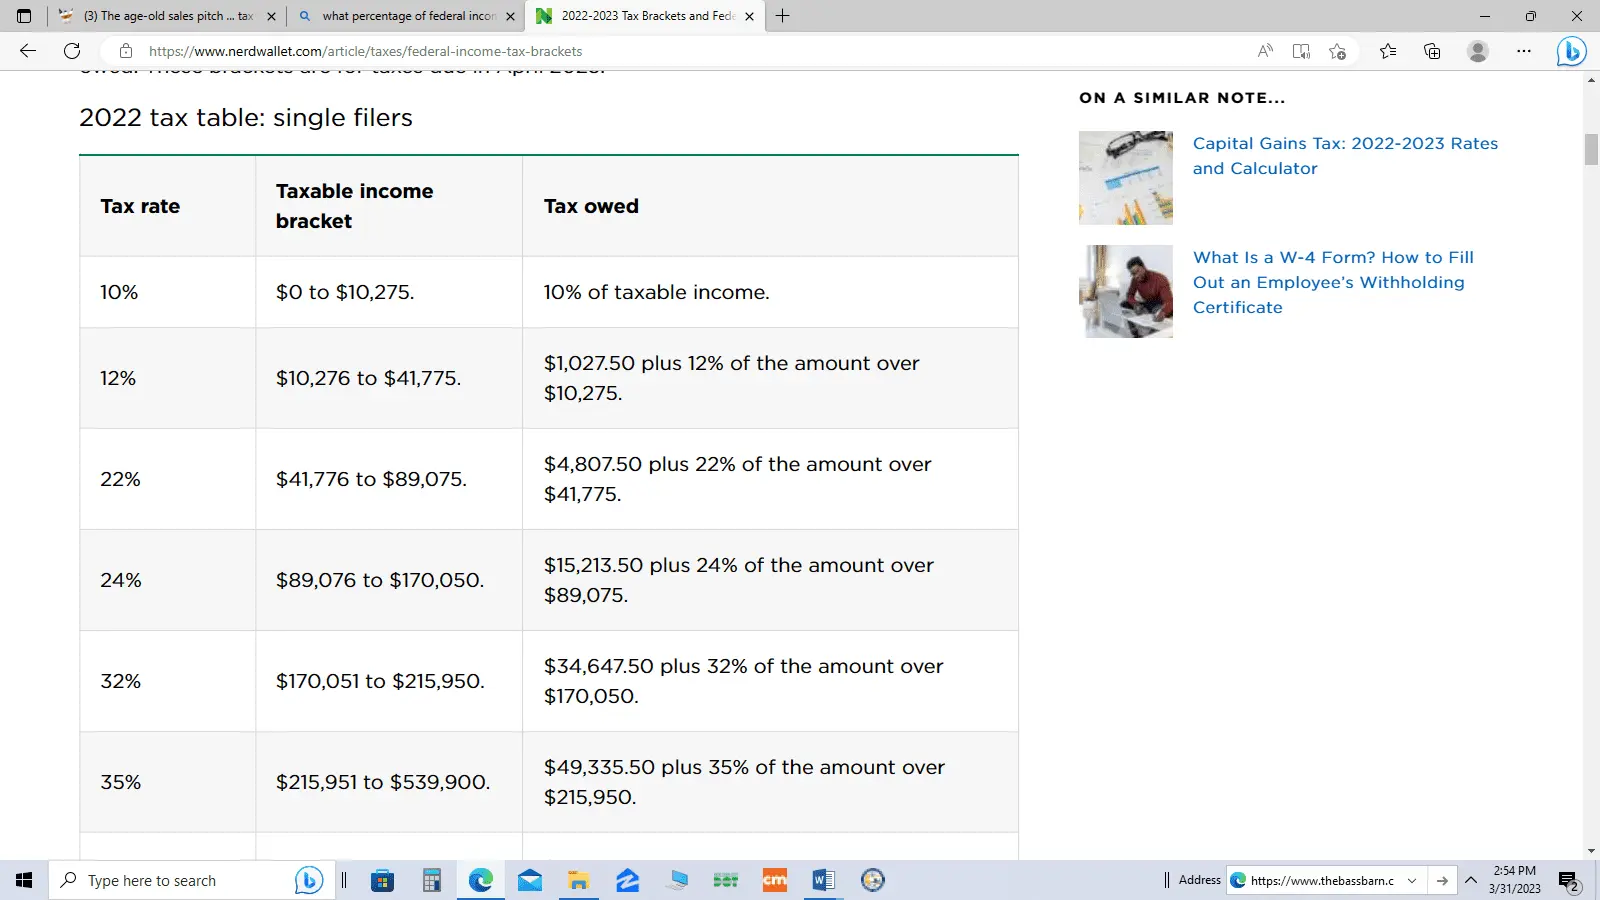Click the Capital Gains Tax article thumbnail
The image size is (1600, 900).
coord(1126,178)
